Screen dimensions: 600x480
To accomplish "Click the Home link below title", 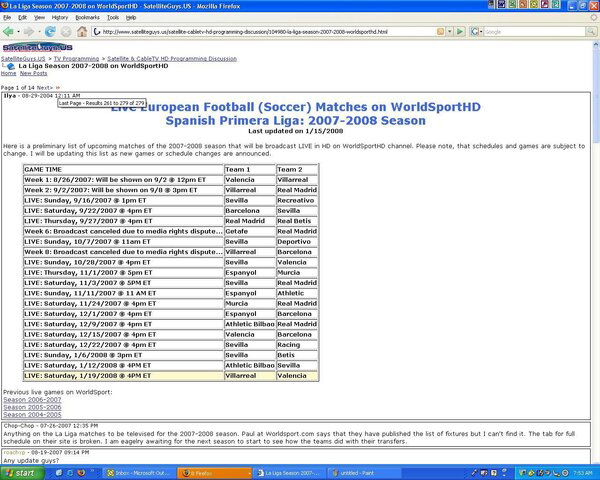I will point(8,73).
